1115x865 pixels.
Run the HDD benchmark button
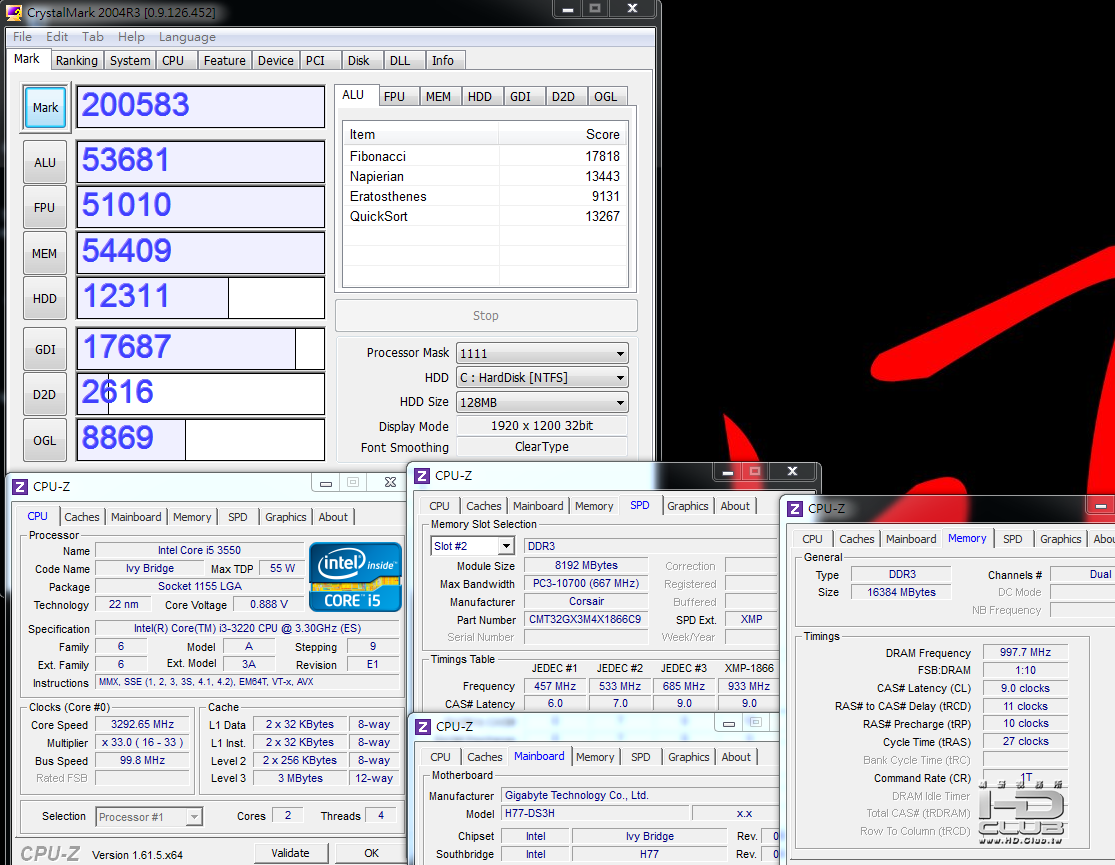coord(45,298)
